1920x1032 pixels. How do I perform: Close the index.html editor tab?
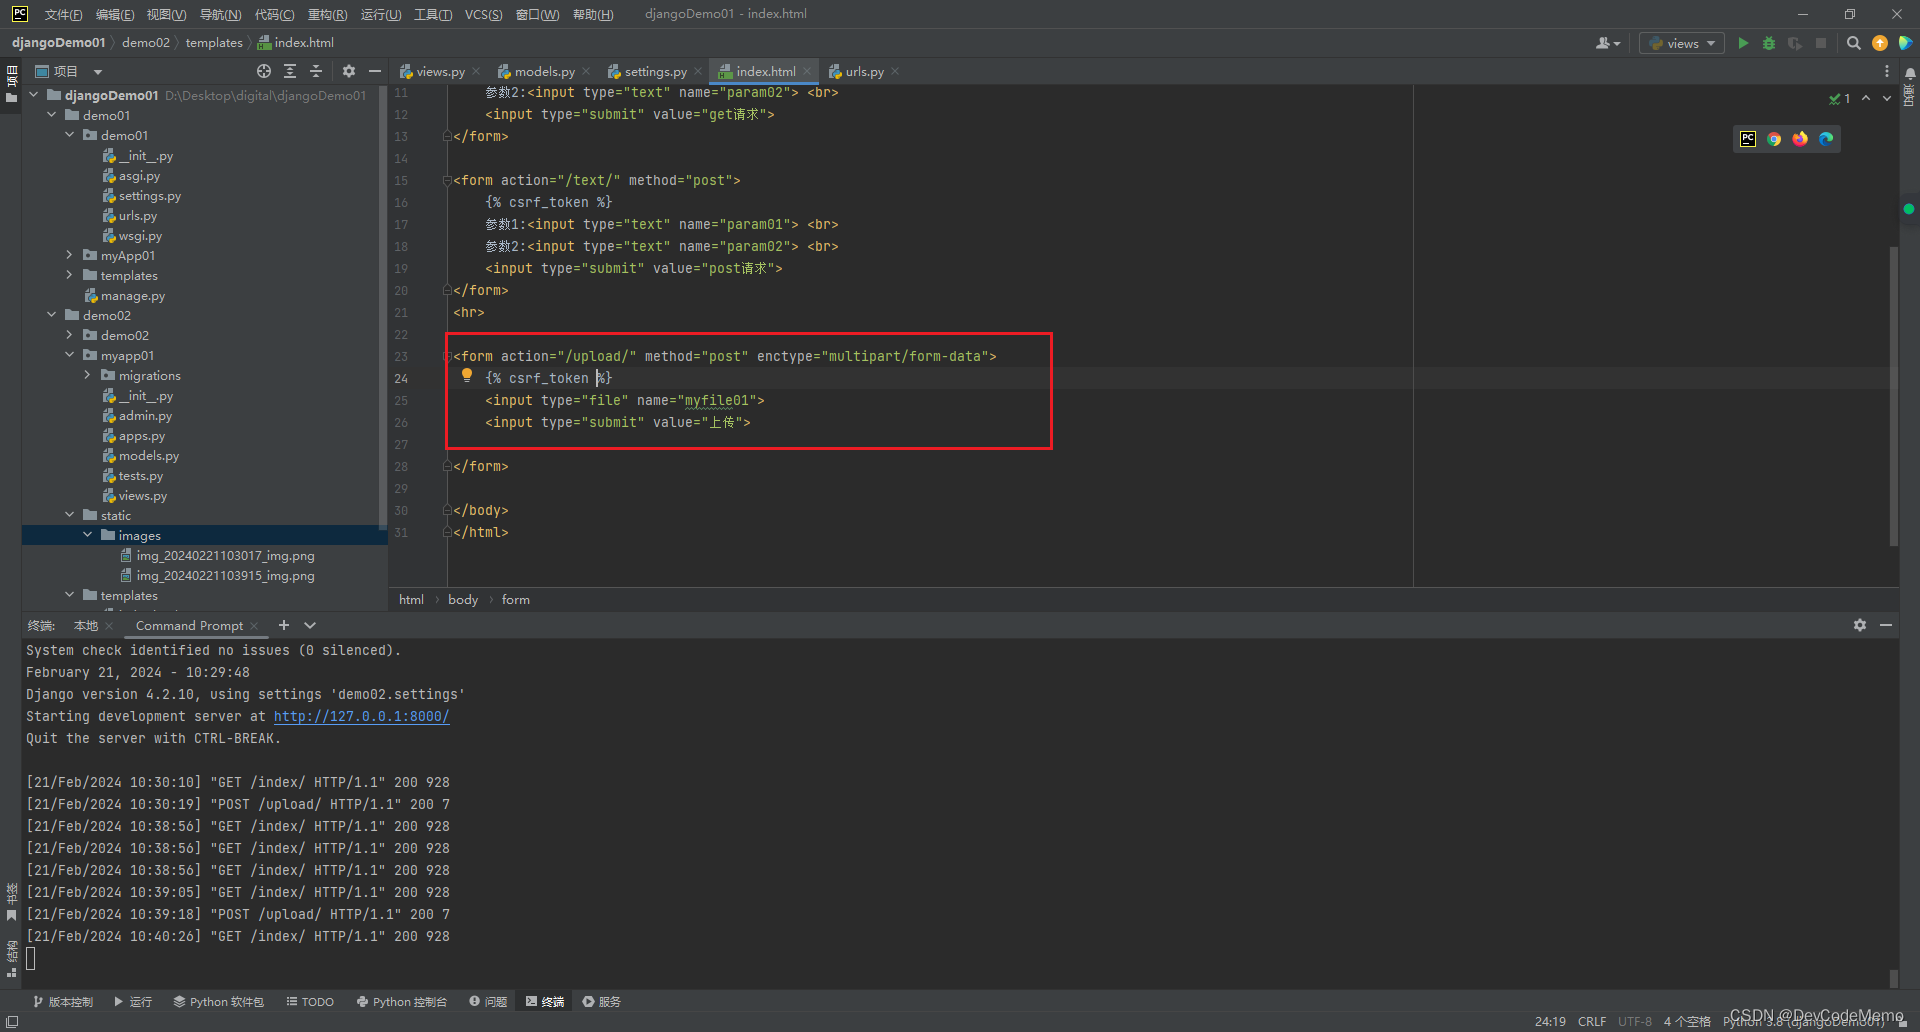(x=807, y=71)
